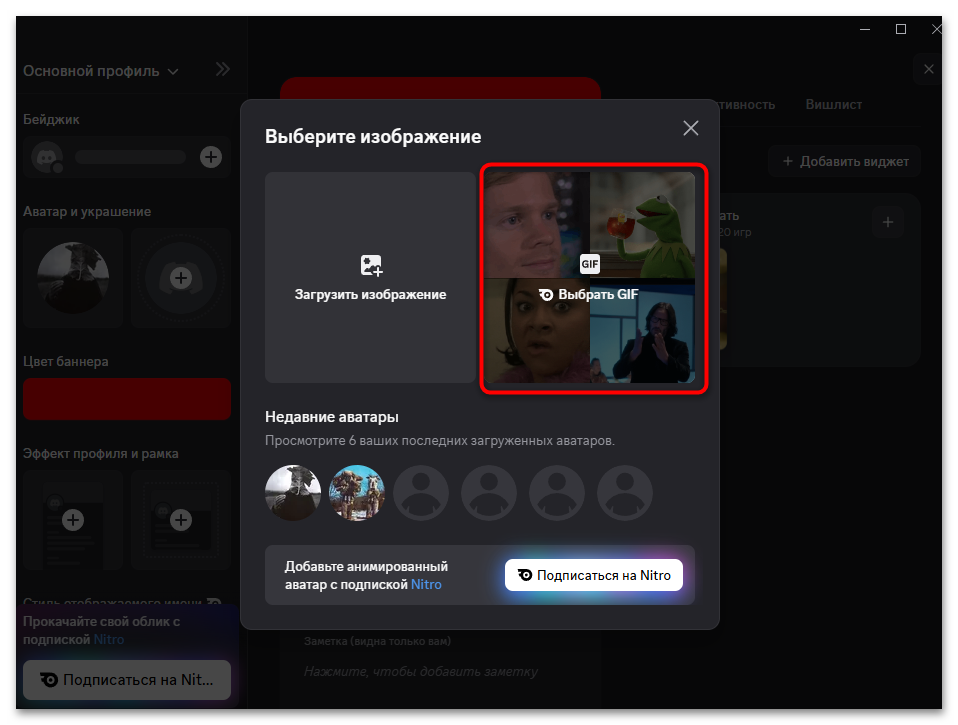Click the Цвет баннера label

[66, 362]
